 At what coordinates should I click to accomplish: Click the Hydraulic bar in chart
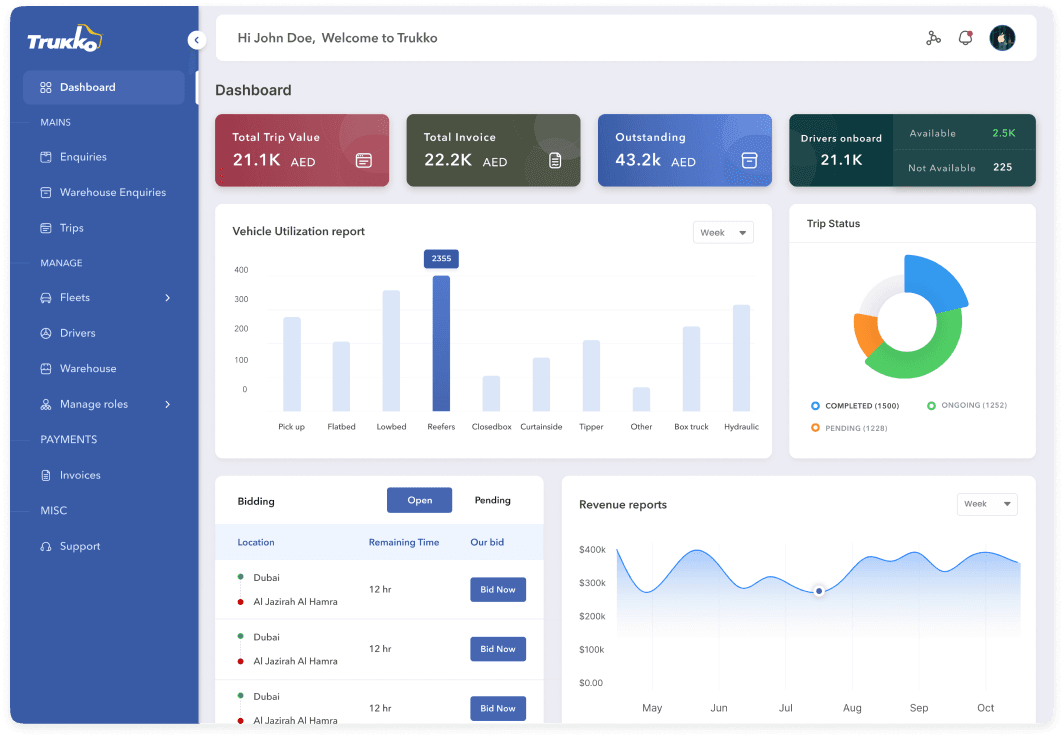point(741,358)
